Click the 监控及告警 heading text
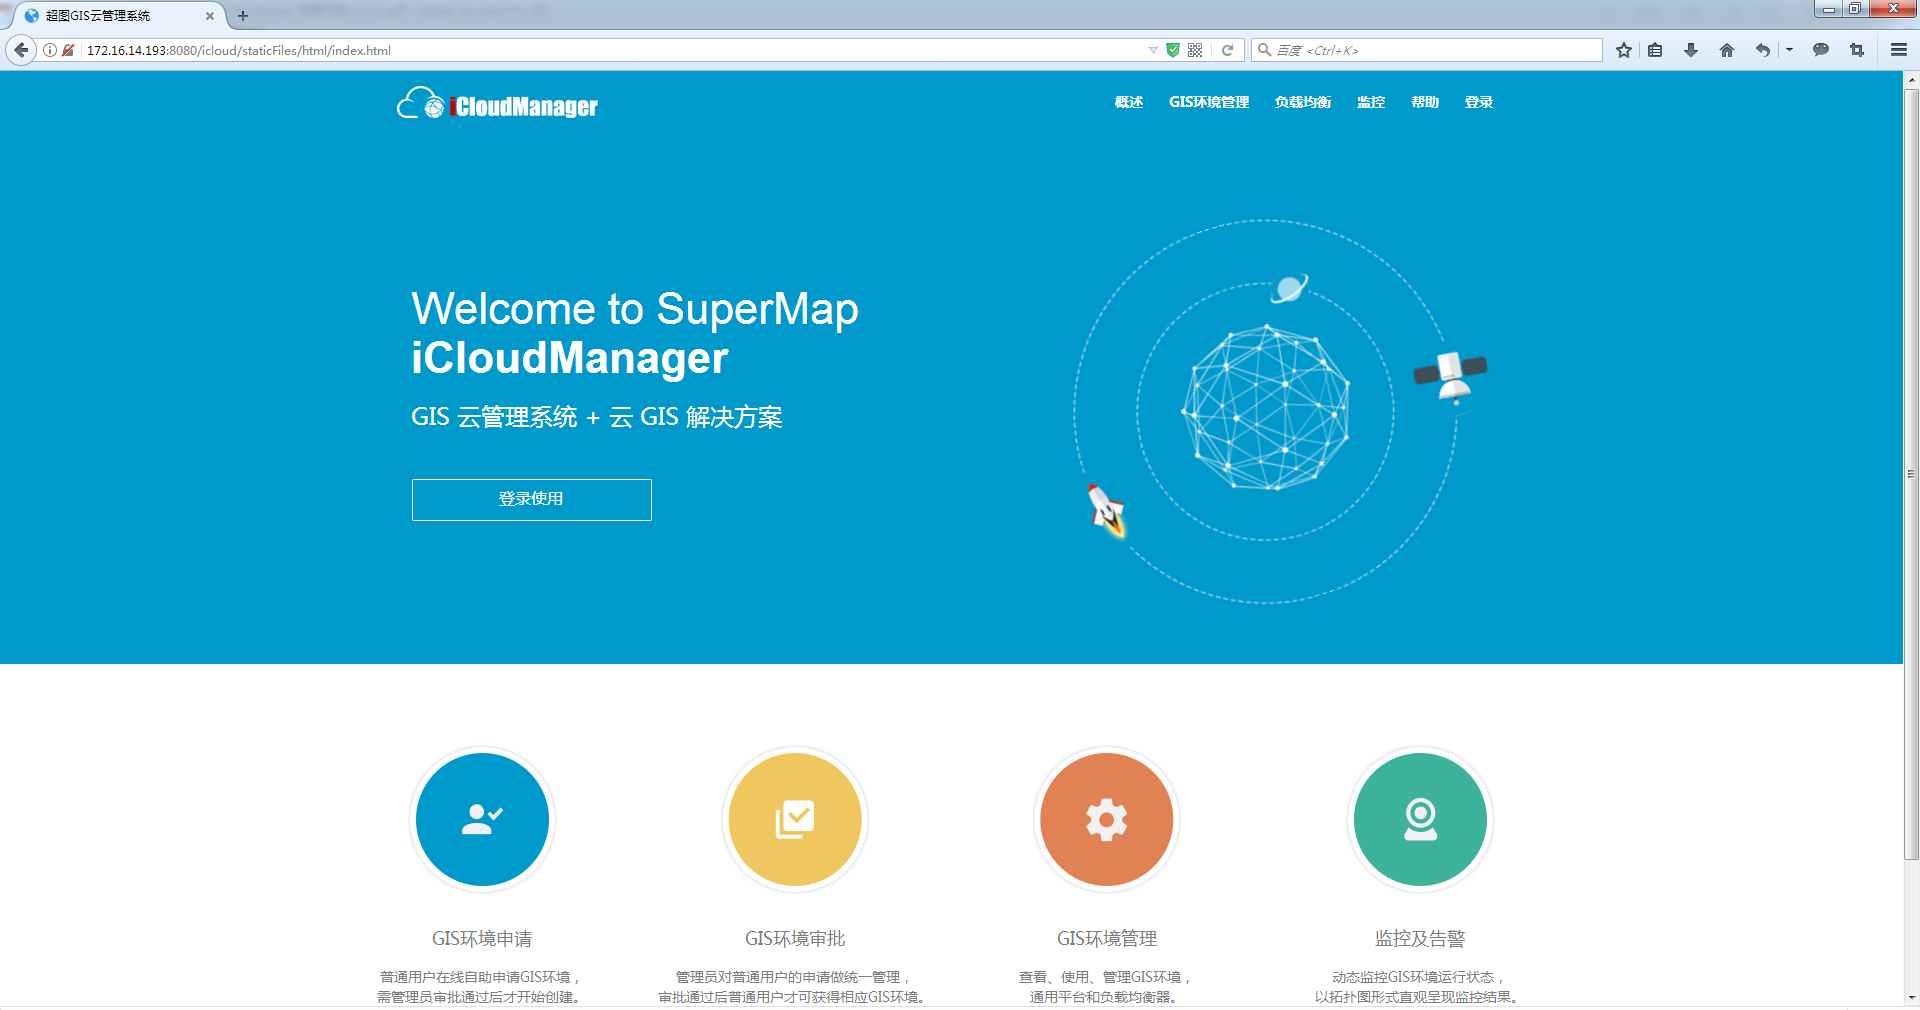Viewport: 1920px width, 1010px height. pyautogui.click(x=1420, y=939)
